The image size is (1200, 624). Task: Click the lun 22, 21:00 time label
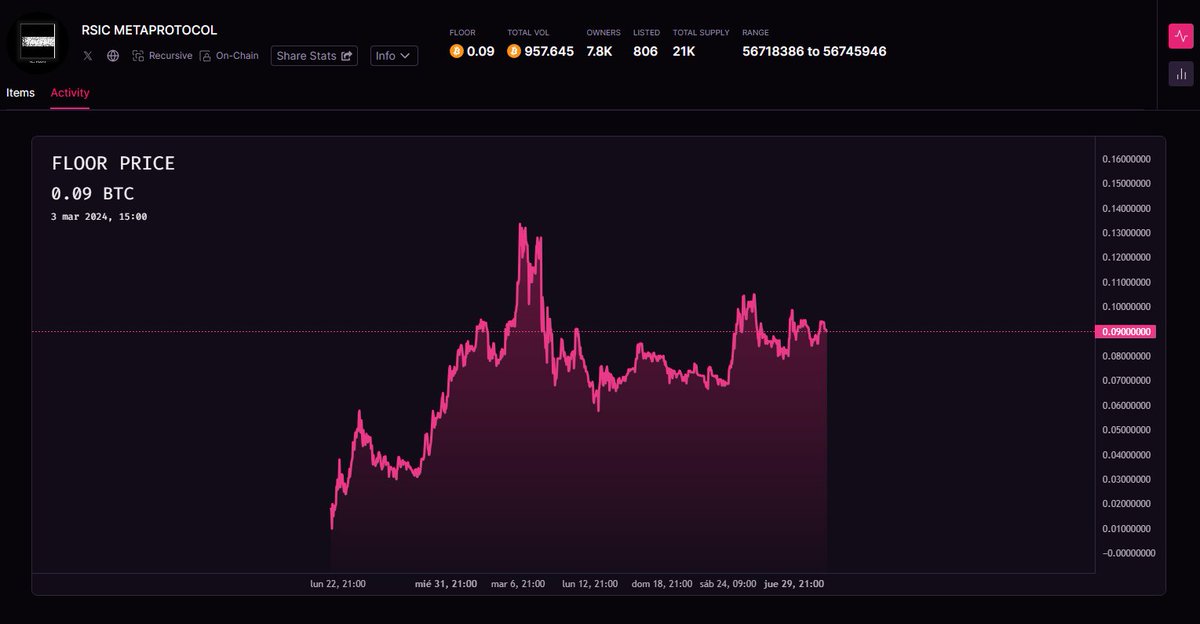click(x=338, y=584)
